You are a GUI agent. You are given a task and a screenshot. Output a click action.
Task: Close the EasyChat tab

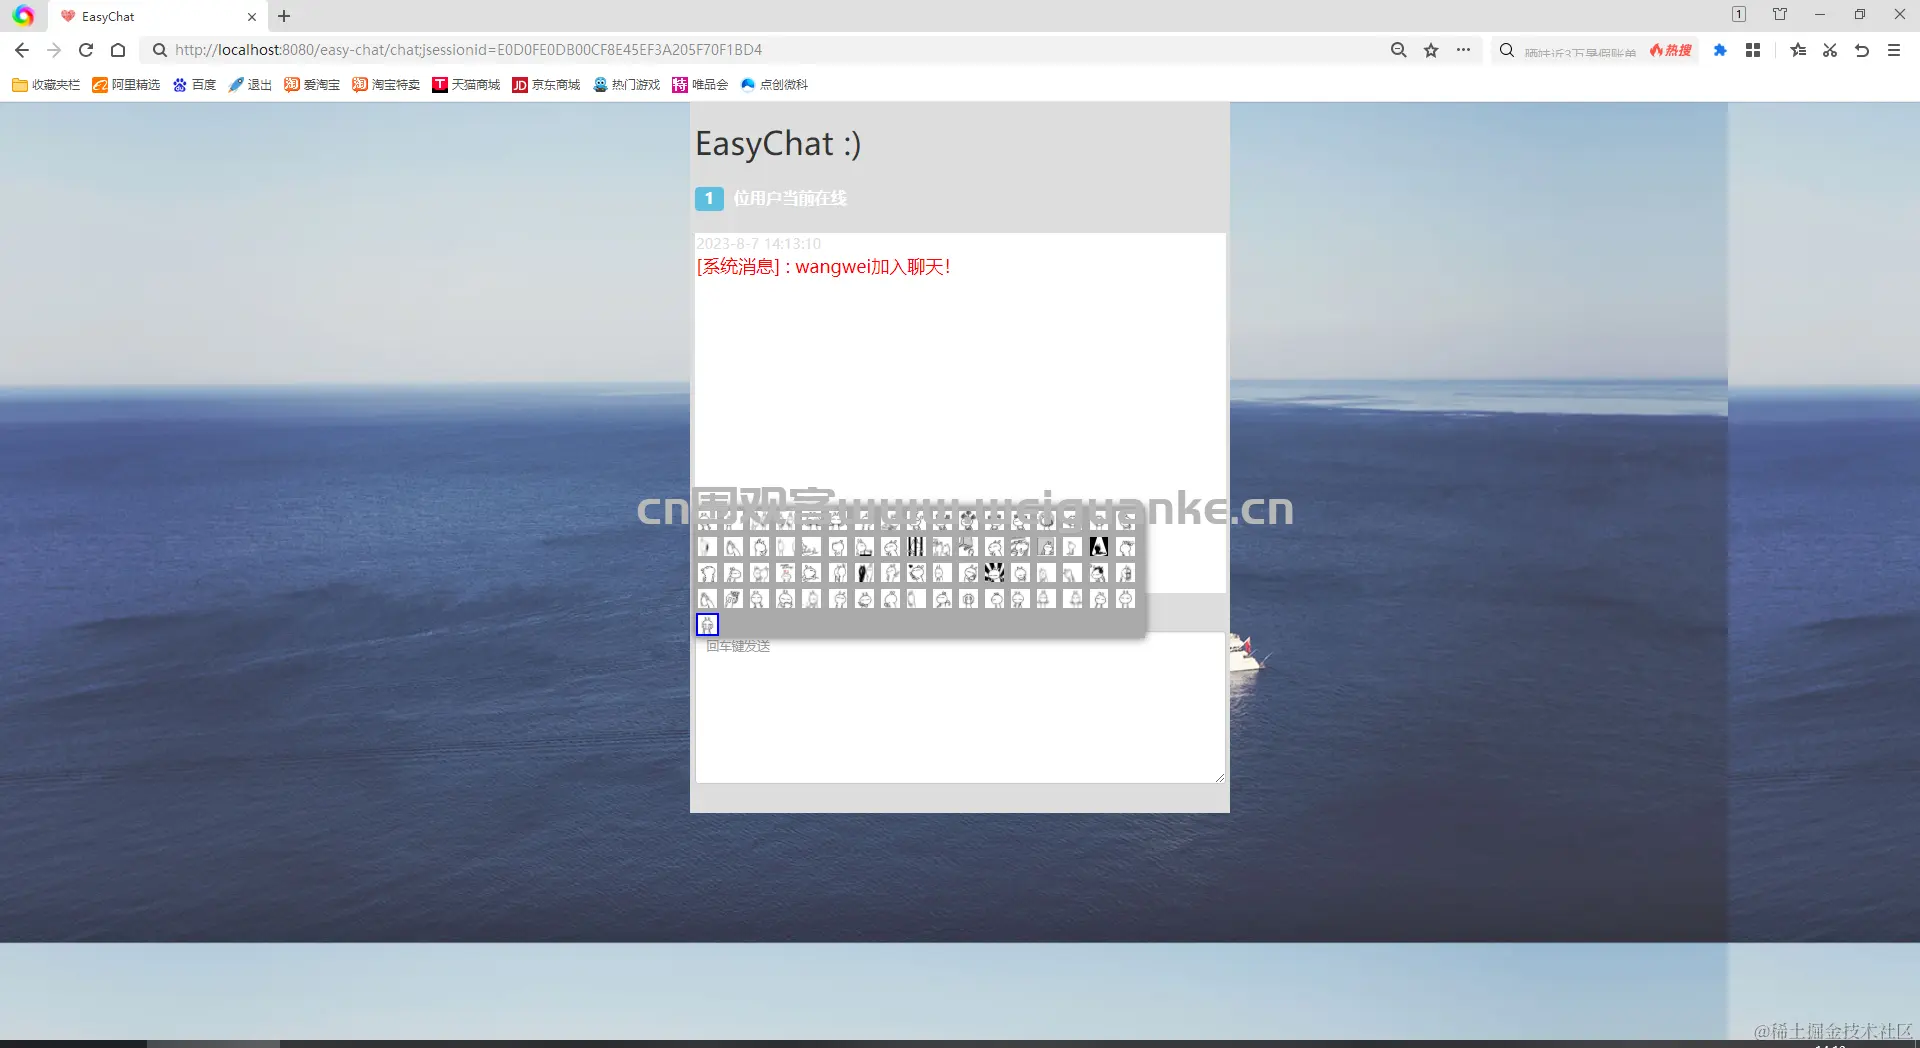[252, 17]
